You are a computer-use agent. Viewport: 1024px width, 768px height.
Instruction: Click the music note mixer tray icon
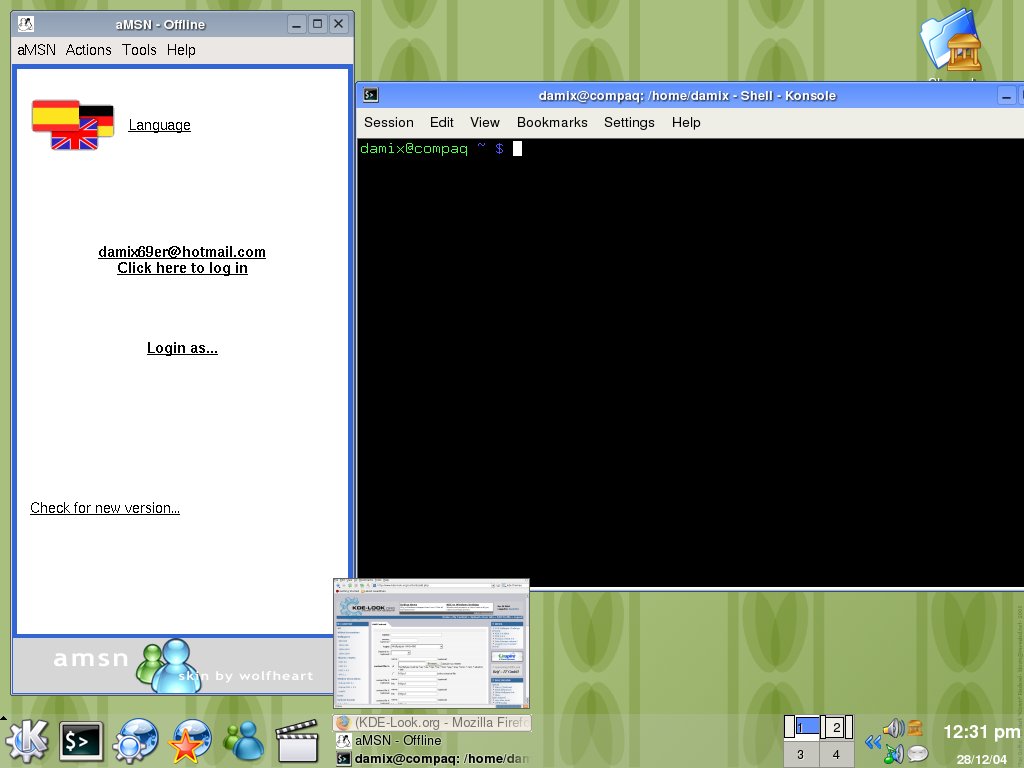click(893, 754)
